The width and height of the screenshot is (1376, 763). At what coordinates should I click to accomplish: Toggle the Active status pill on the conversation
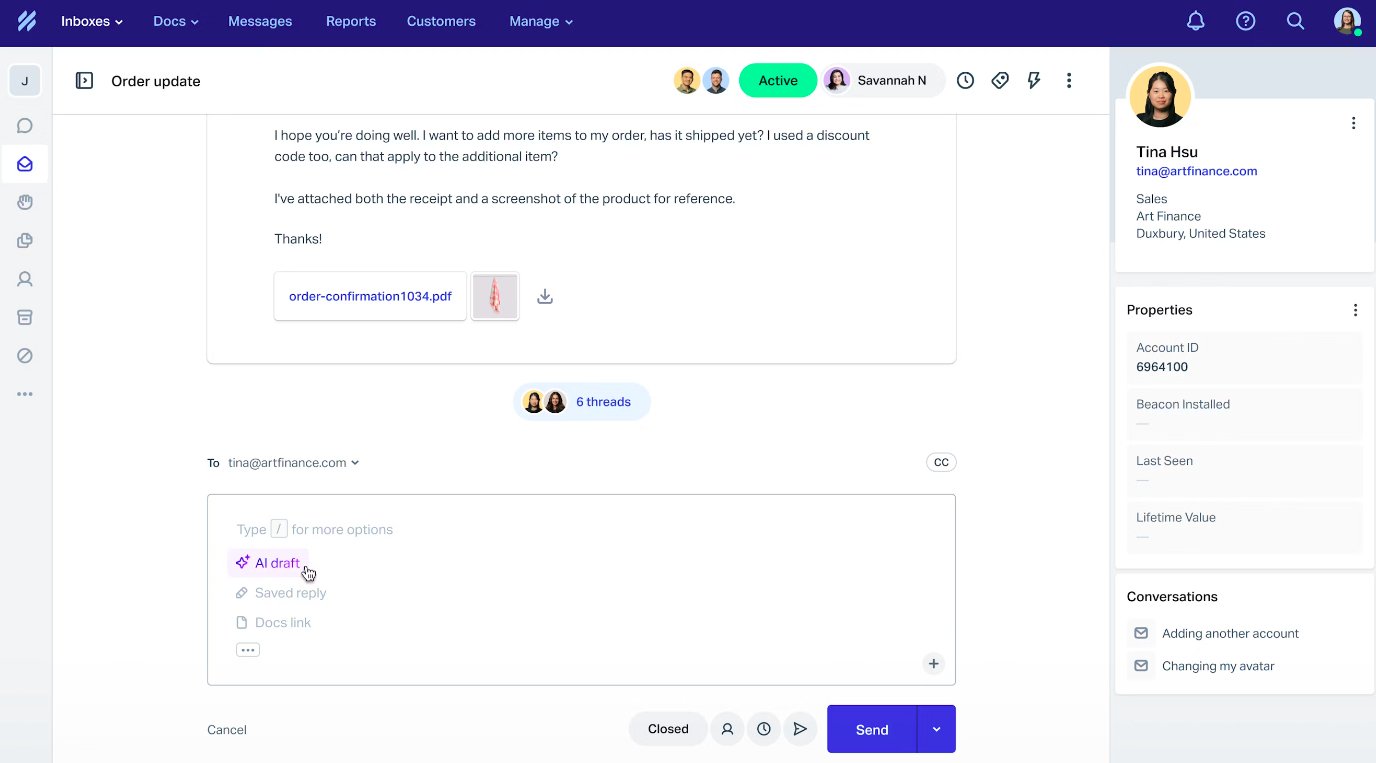[778, 80]
